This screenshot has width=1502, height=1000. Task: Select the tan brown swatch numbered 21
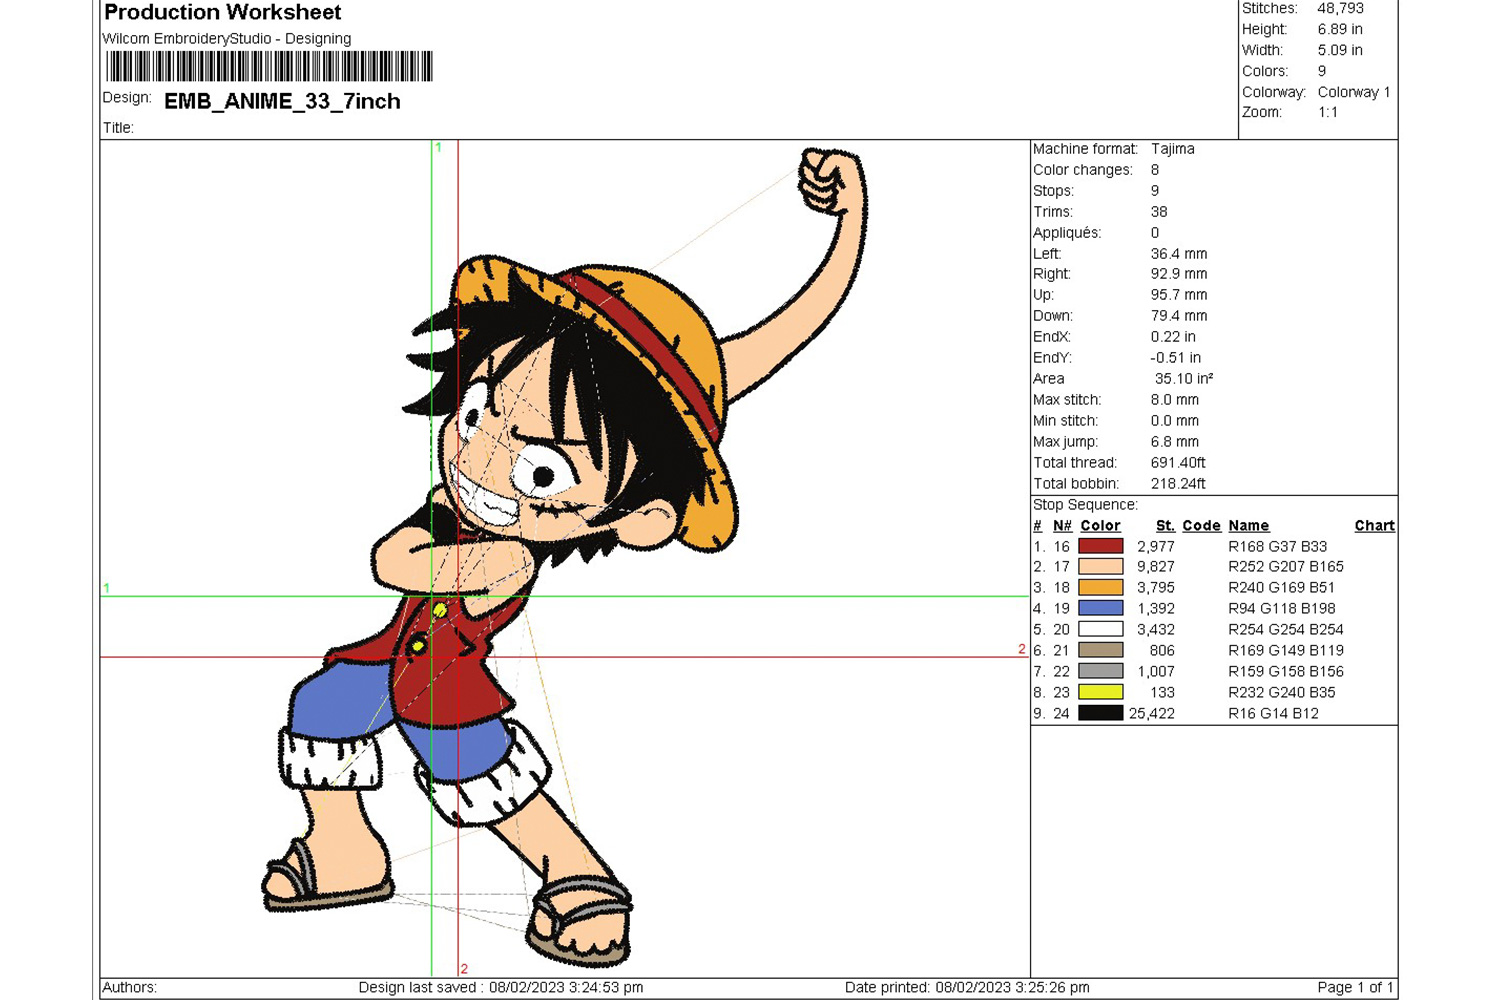point(1100,650)
